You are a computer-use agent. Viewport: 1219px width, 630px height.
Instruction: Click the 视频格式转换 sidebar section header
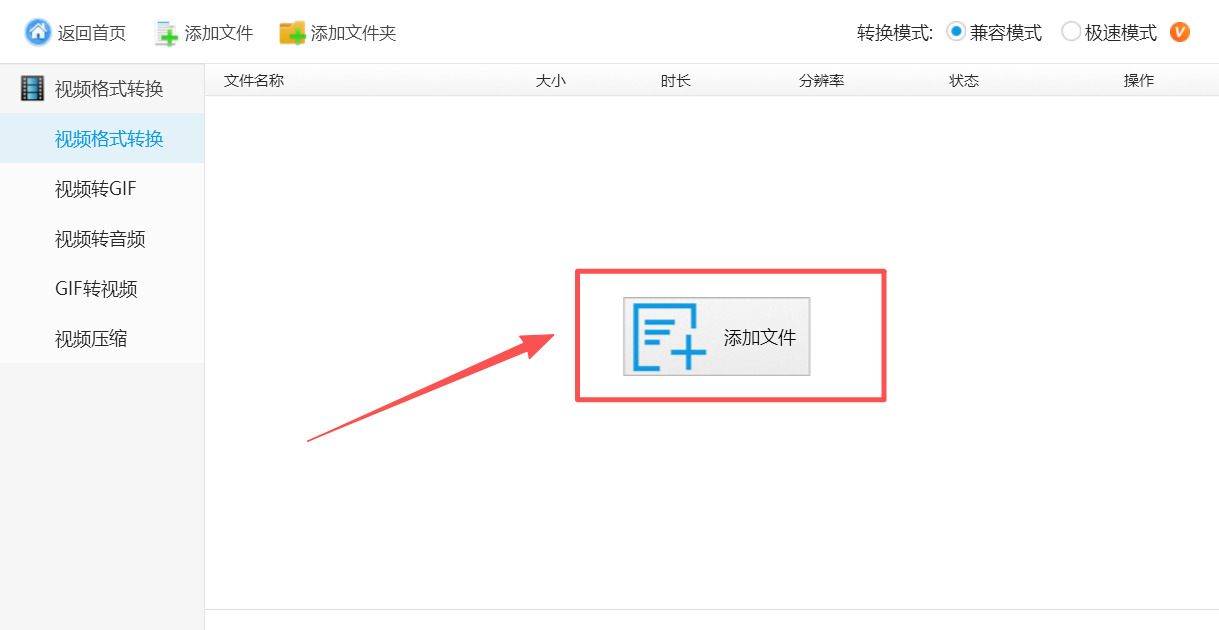pos(102,89)
